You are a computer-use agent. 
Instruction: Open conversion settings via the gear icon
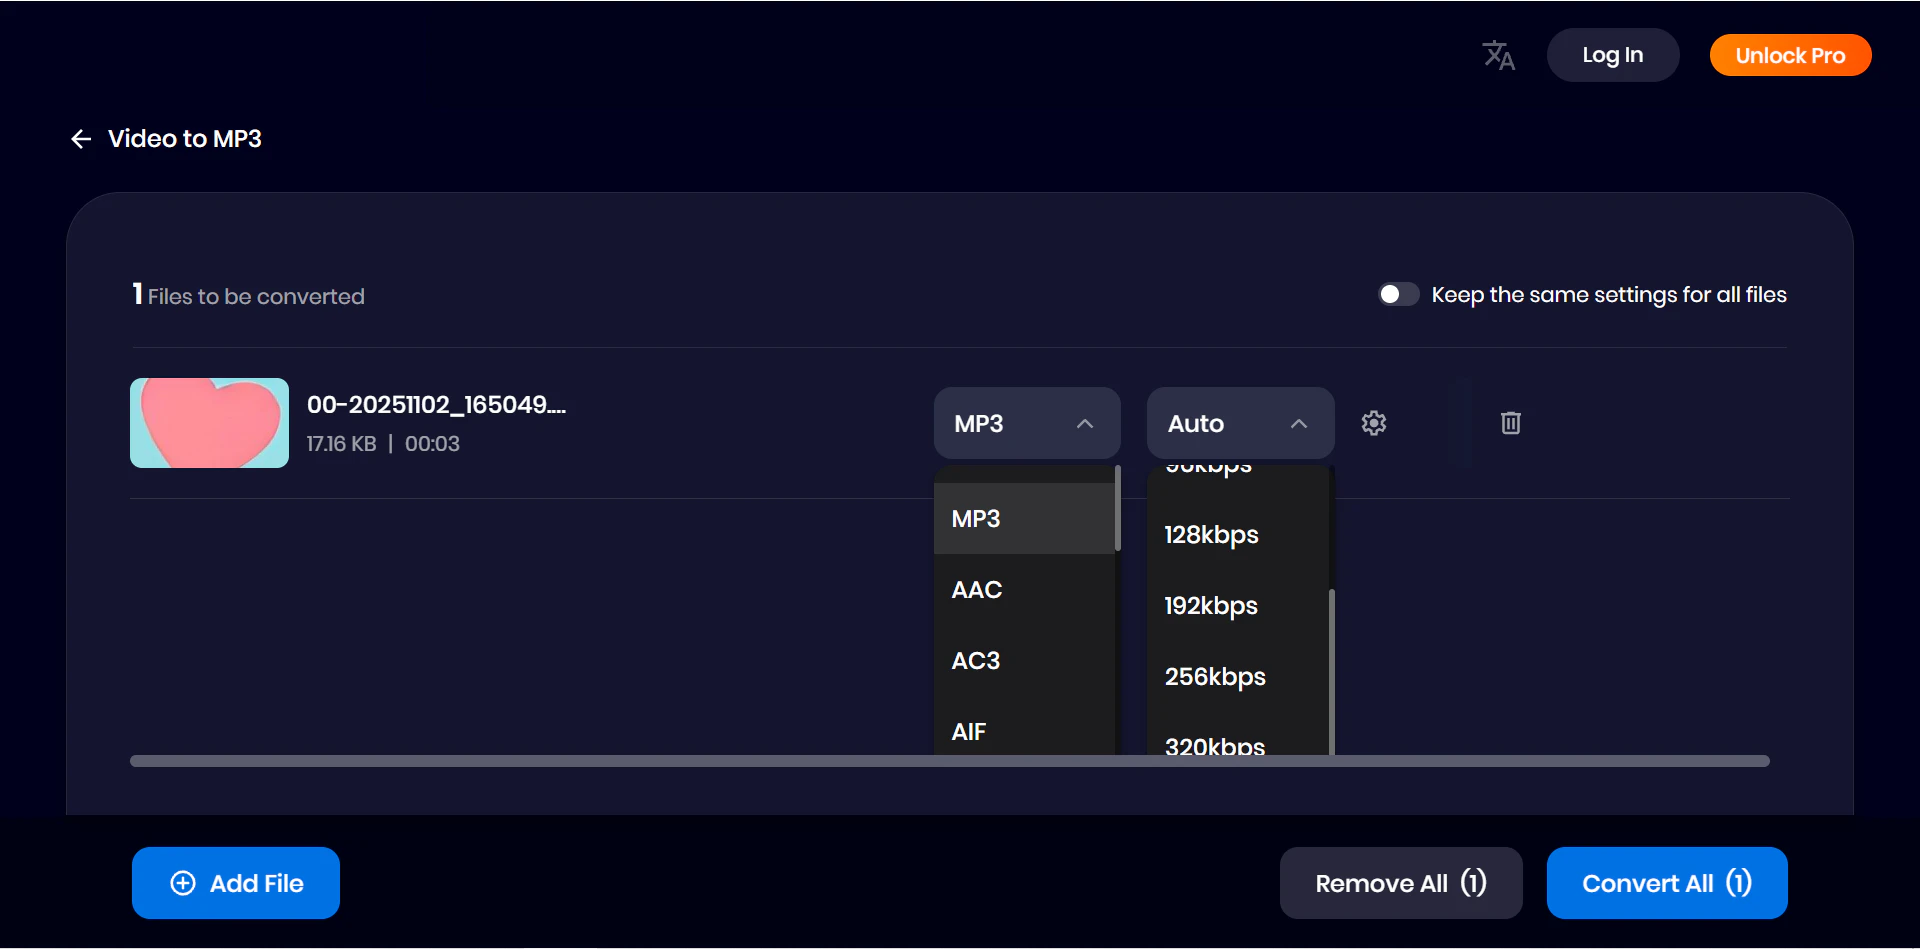click(1373, 422)
